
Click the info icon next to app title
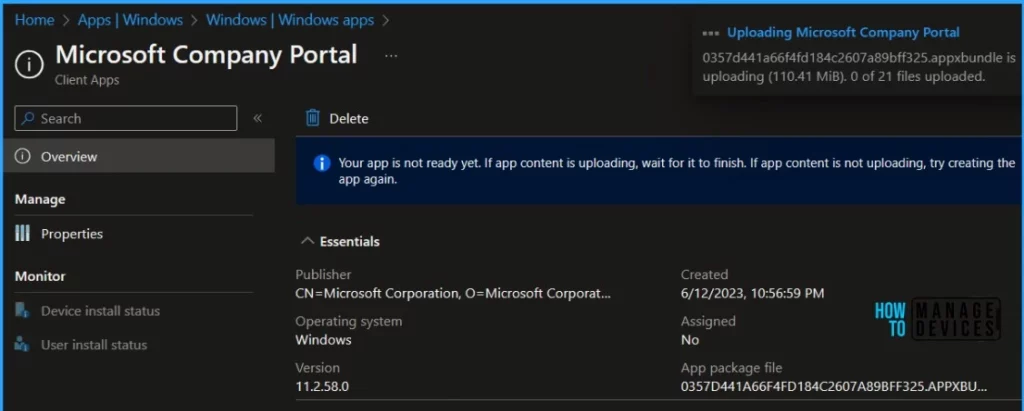click(x=29, y=65)
